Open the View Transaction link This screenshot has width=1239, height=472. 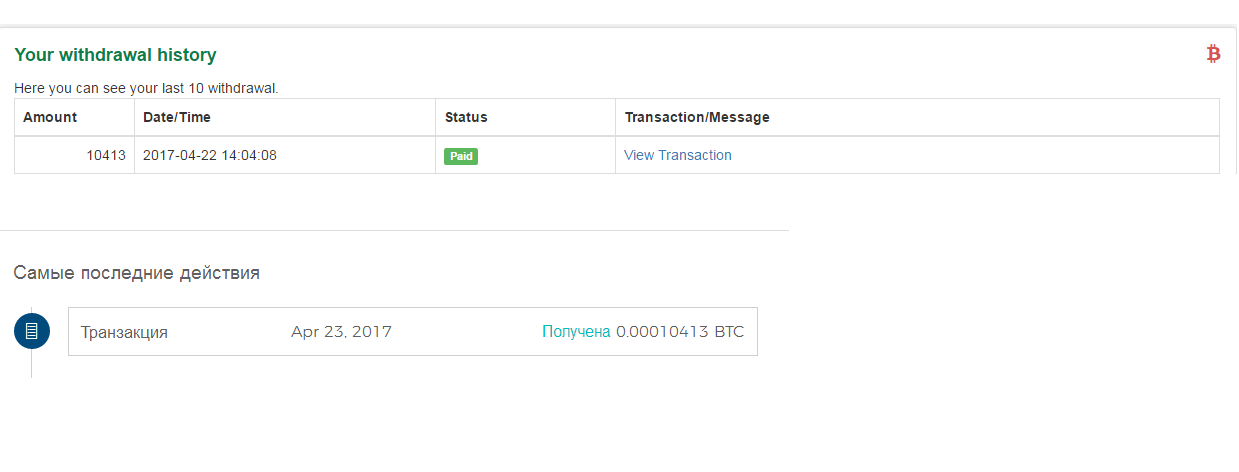(x=677, y=155)
